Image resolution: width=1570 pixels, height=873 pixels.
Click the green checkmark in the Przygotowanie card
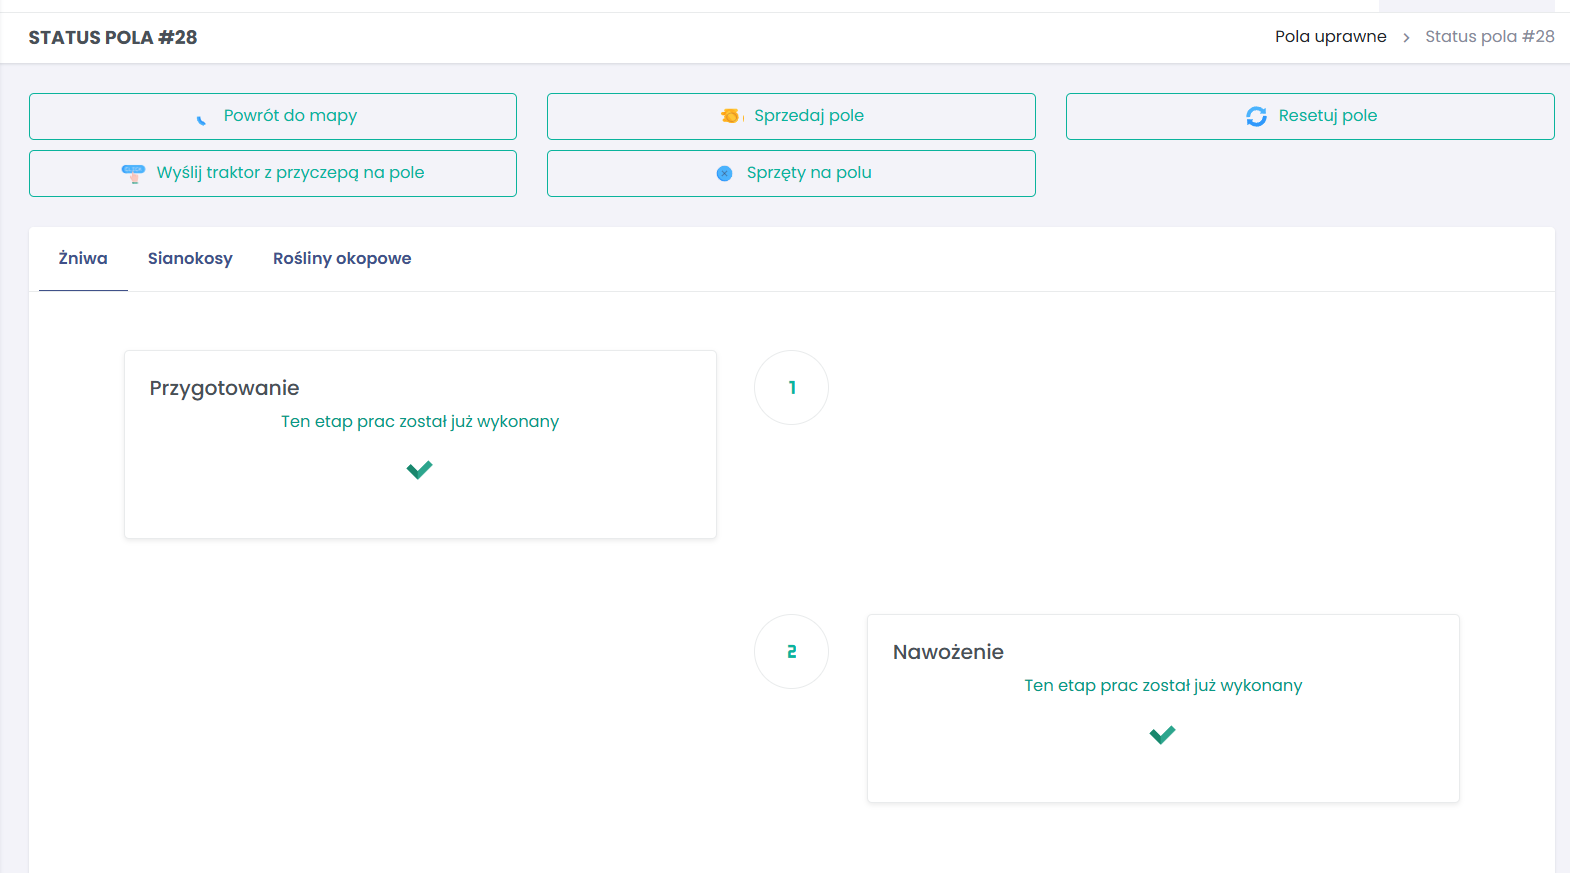(419, 470)
